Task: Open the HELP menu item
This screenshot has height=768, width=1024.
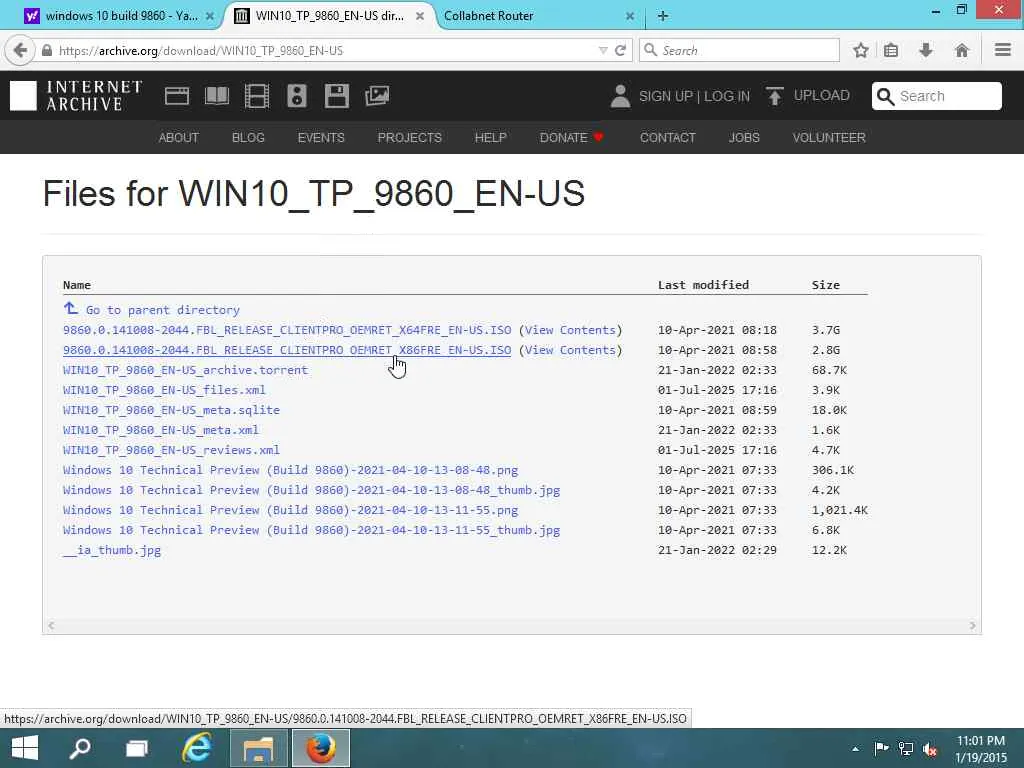Action: [490, 138]
